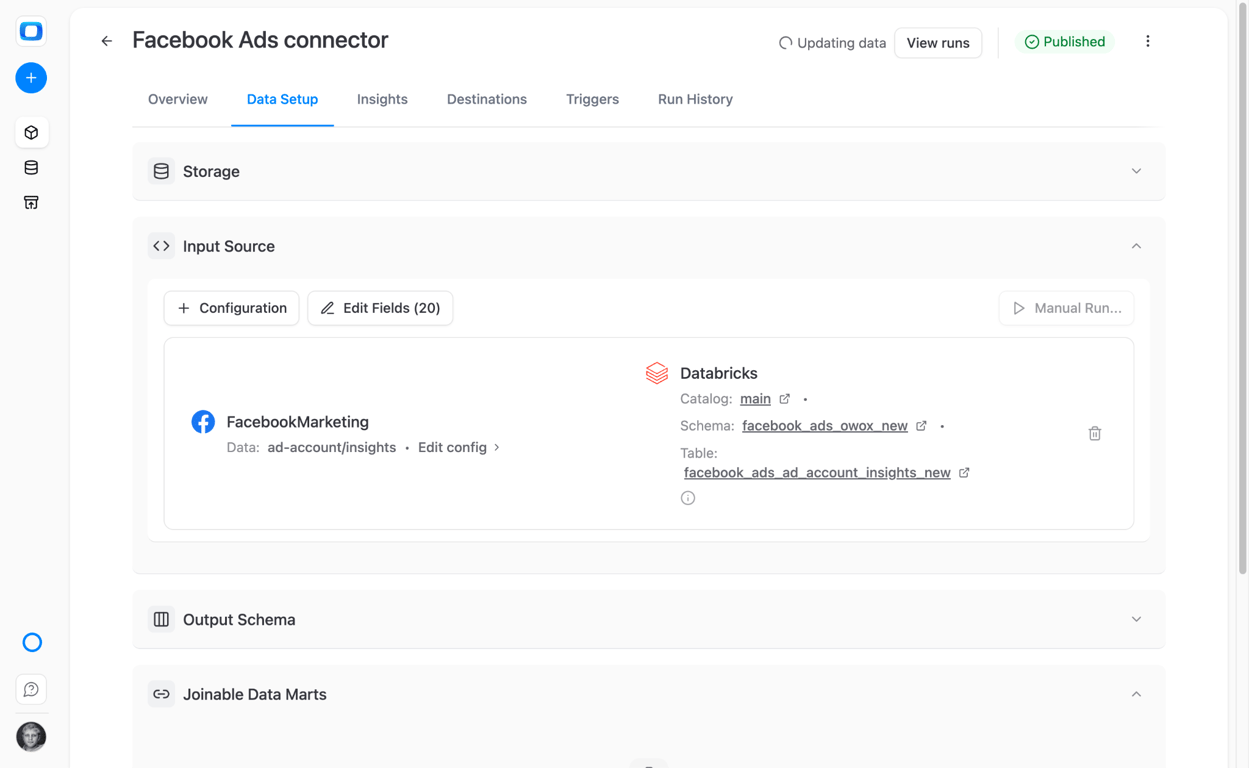
Task: Click the Facebook logo icon
Action: click(203, 421)
